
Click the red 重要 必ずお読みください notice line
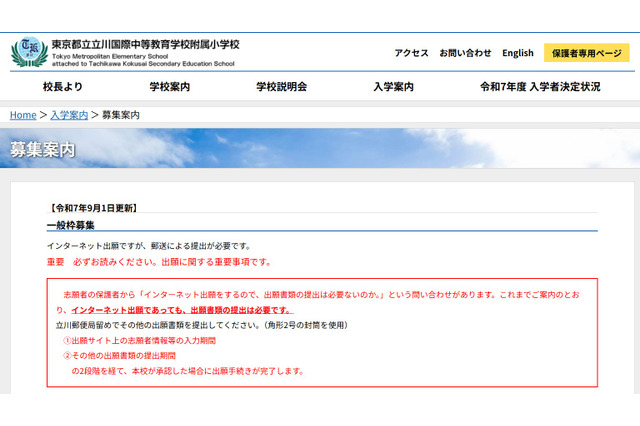(158, 262)
